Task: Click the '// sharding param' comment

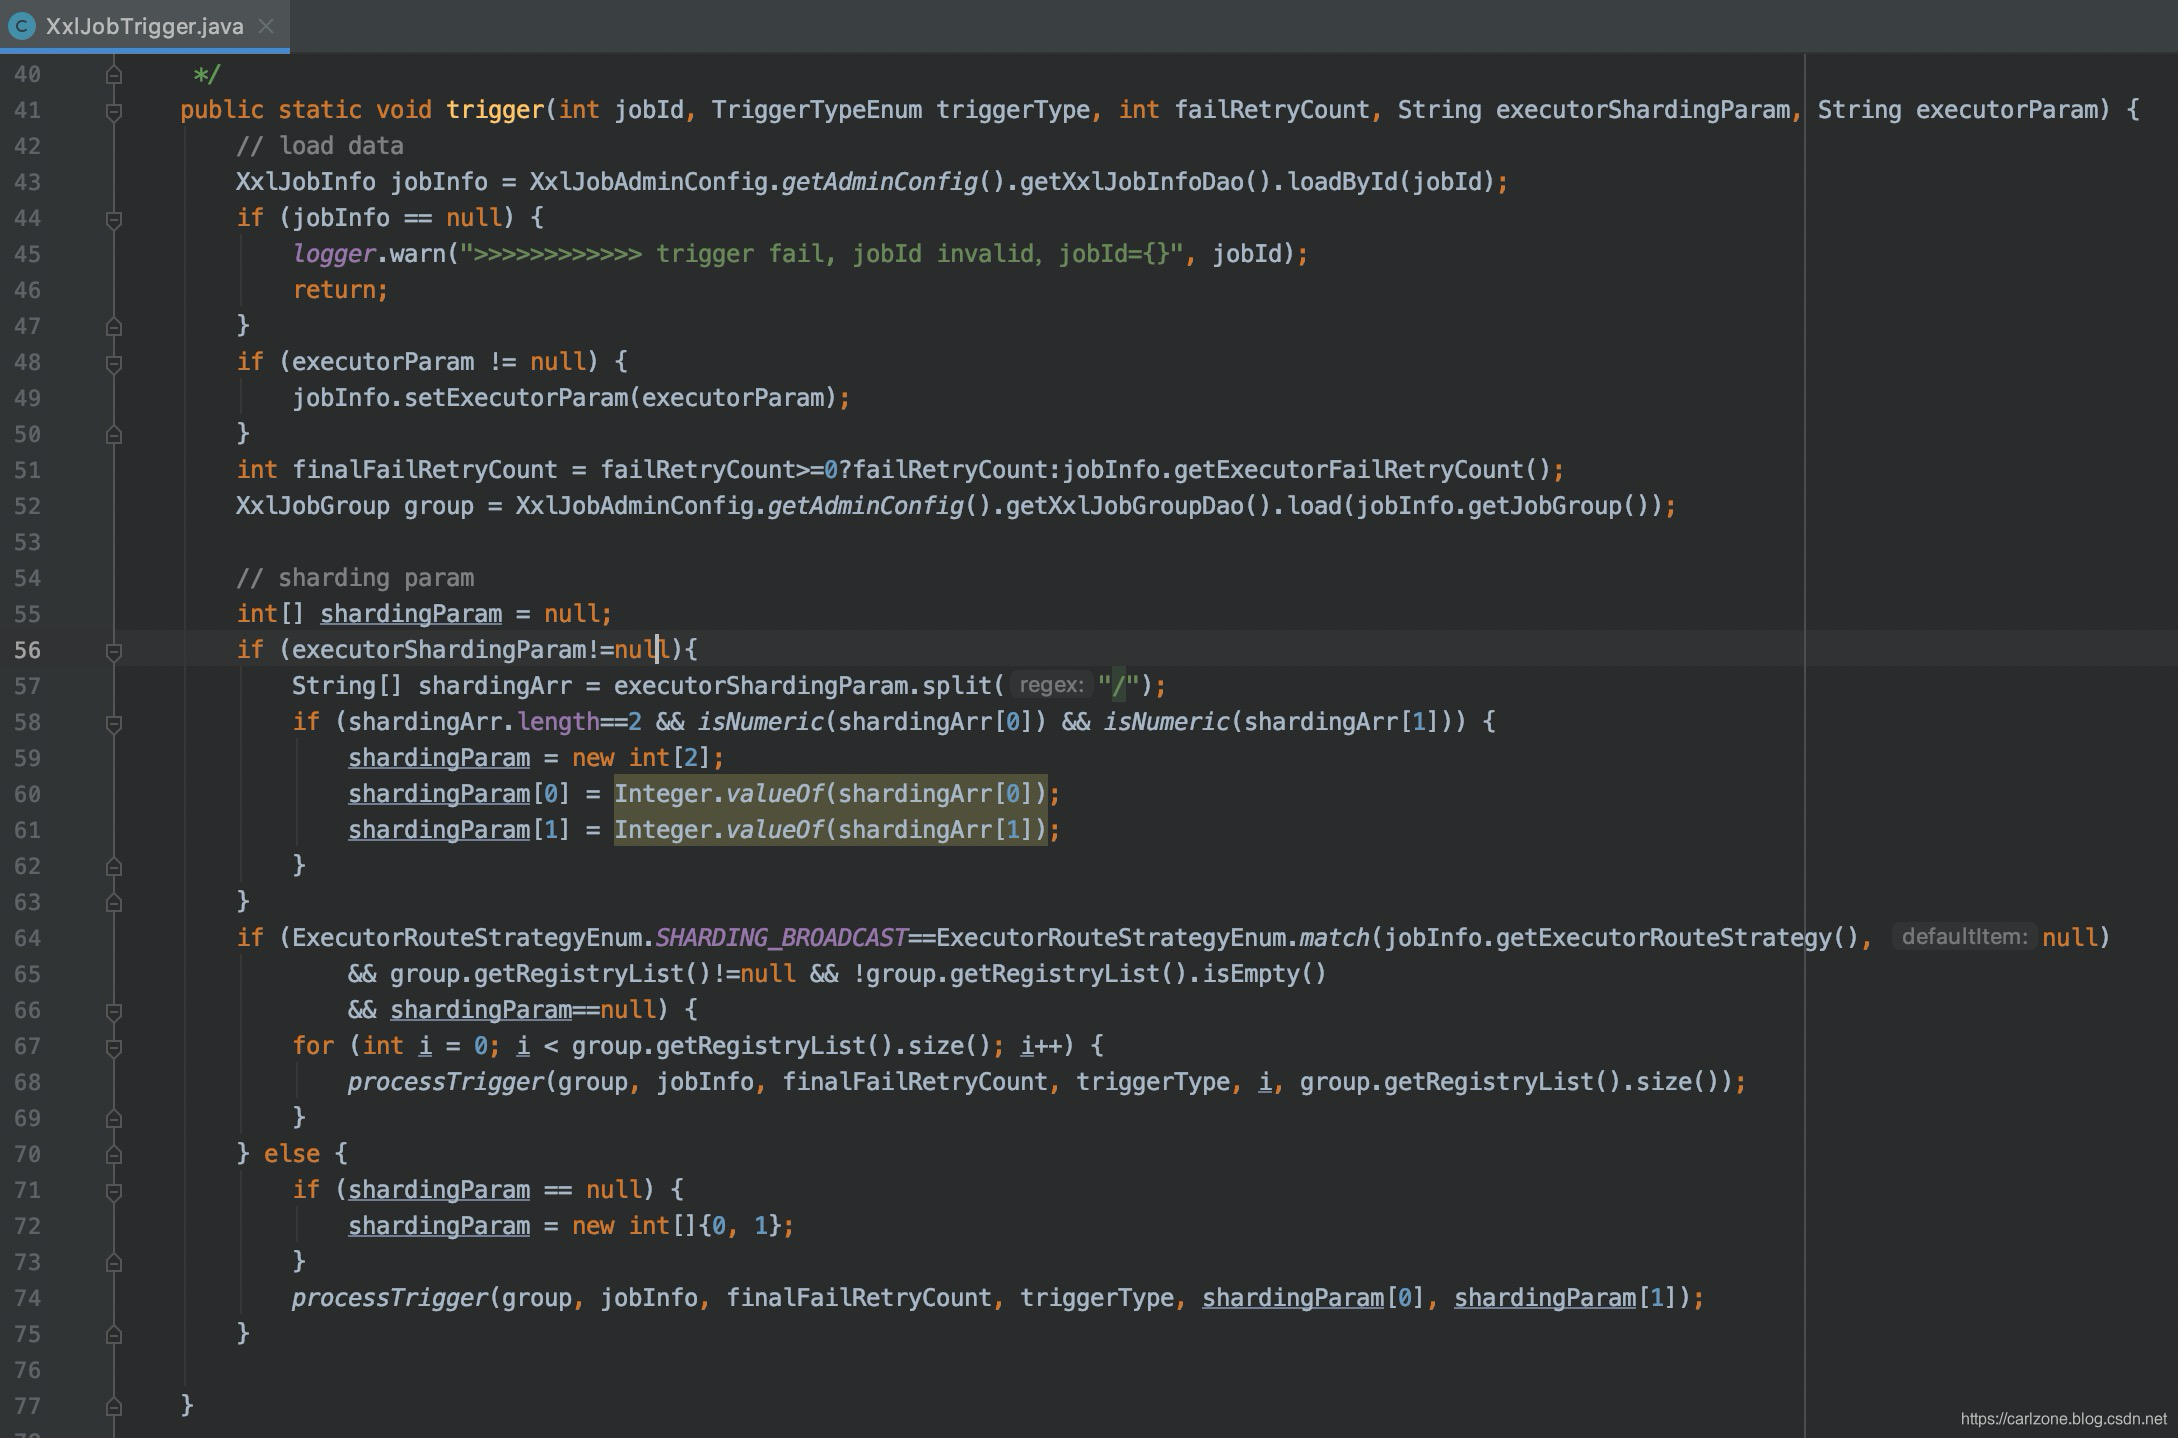Action: pos(355,578)
